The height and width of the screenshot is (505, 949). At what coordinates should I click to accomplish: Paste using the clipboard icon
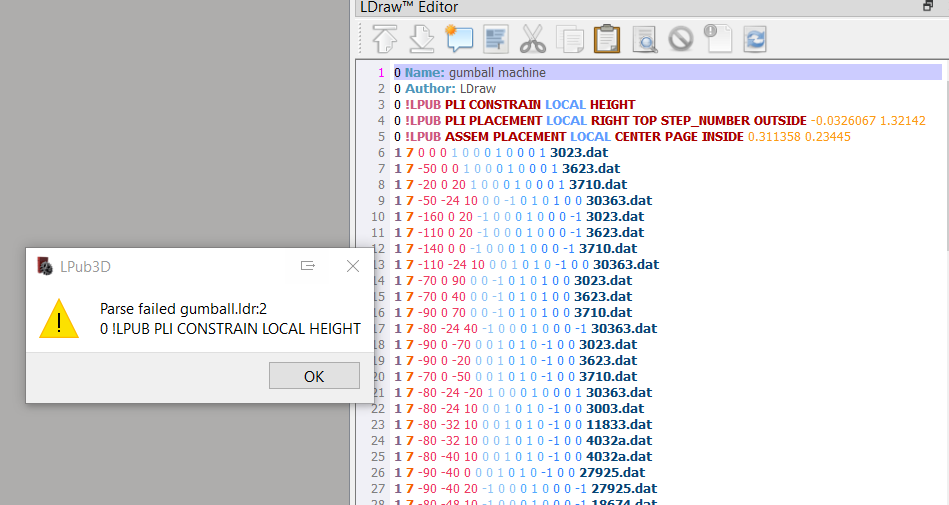click(607, 40)
